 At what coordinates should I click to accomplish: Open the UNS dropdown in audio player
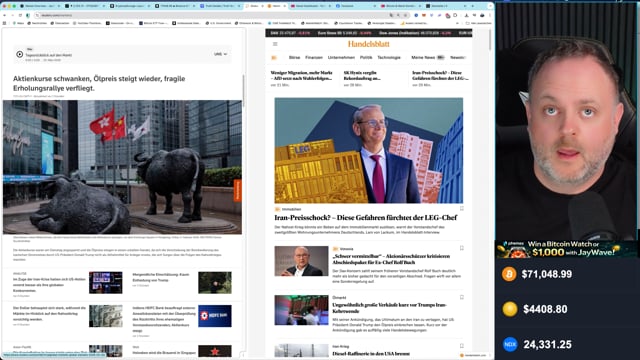220,54
